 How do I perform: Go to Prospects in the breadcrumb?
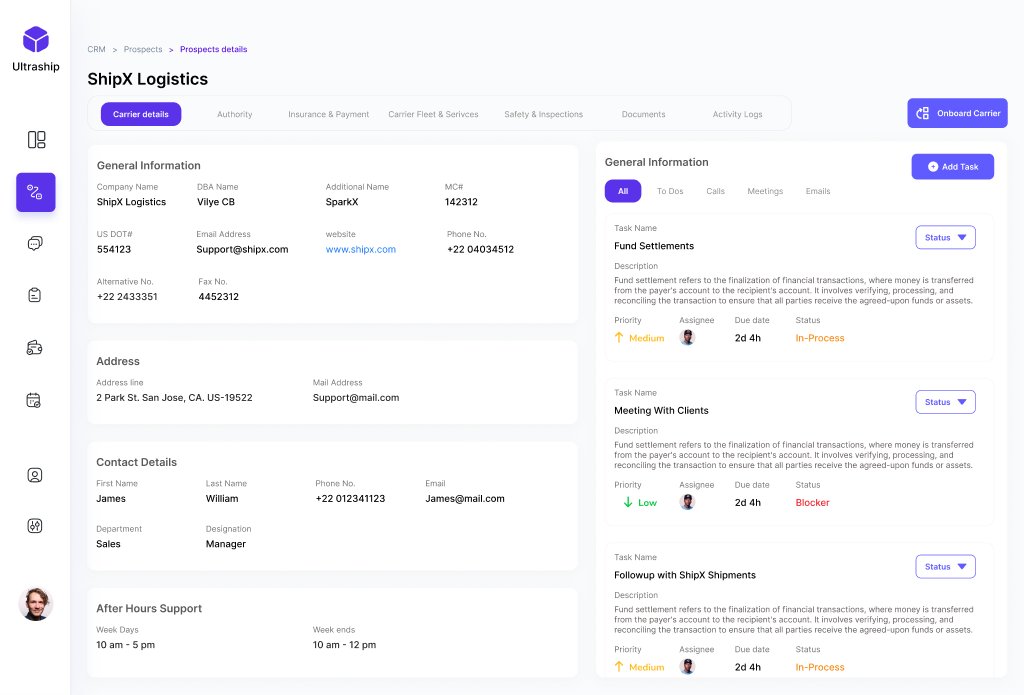(x=143, y=50)
